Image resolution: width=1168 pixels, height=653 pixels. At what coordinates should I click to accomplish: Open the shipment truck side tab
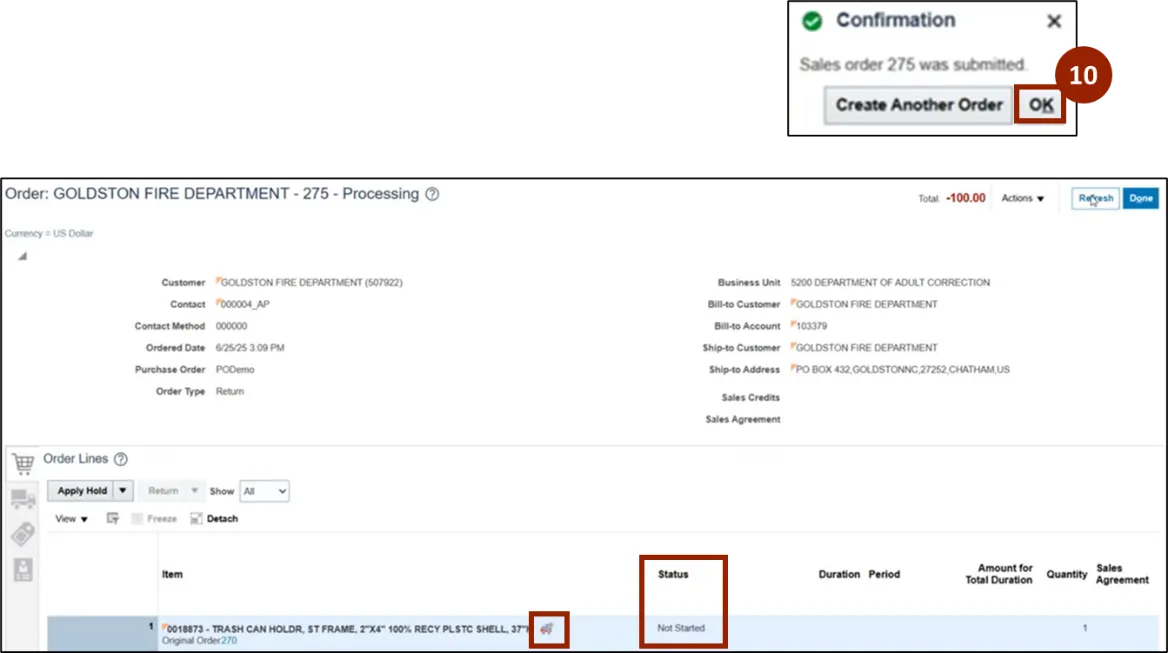[23, 498]
